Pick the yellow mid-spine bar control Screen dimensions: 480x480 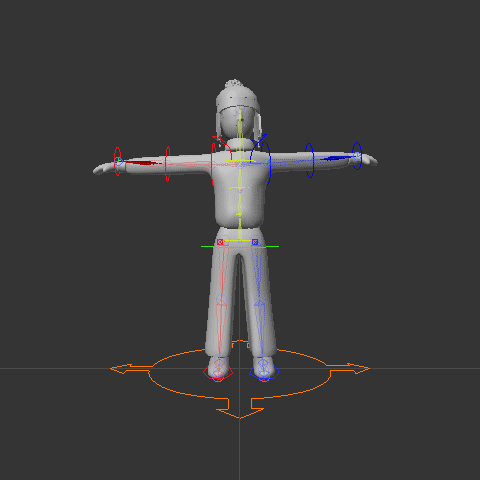[239, 188]
